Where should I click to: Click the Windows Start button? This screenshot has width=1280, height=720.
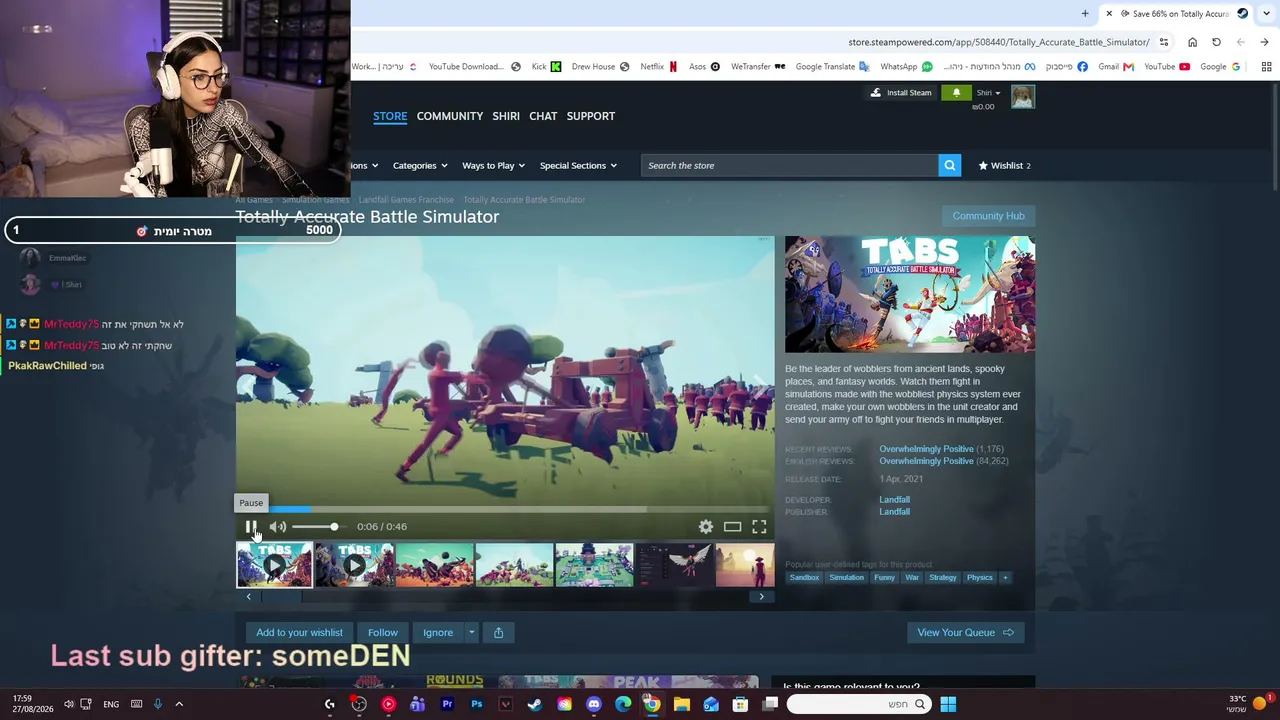[x=948, y=704]
